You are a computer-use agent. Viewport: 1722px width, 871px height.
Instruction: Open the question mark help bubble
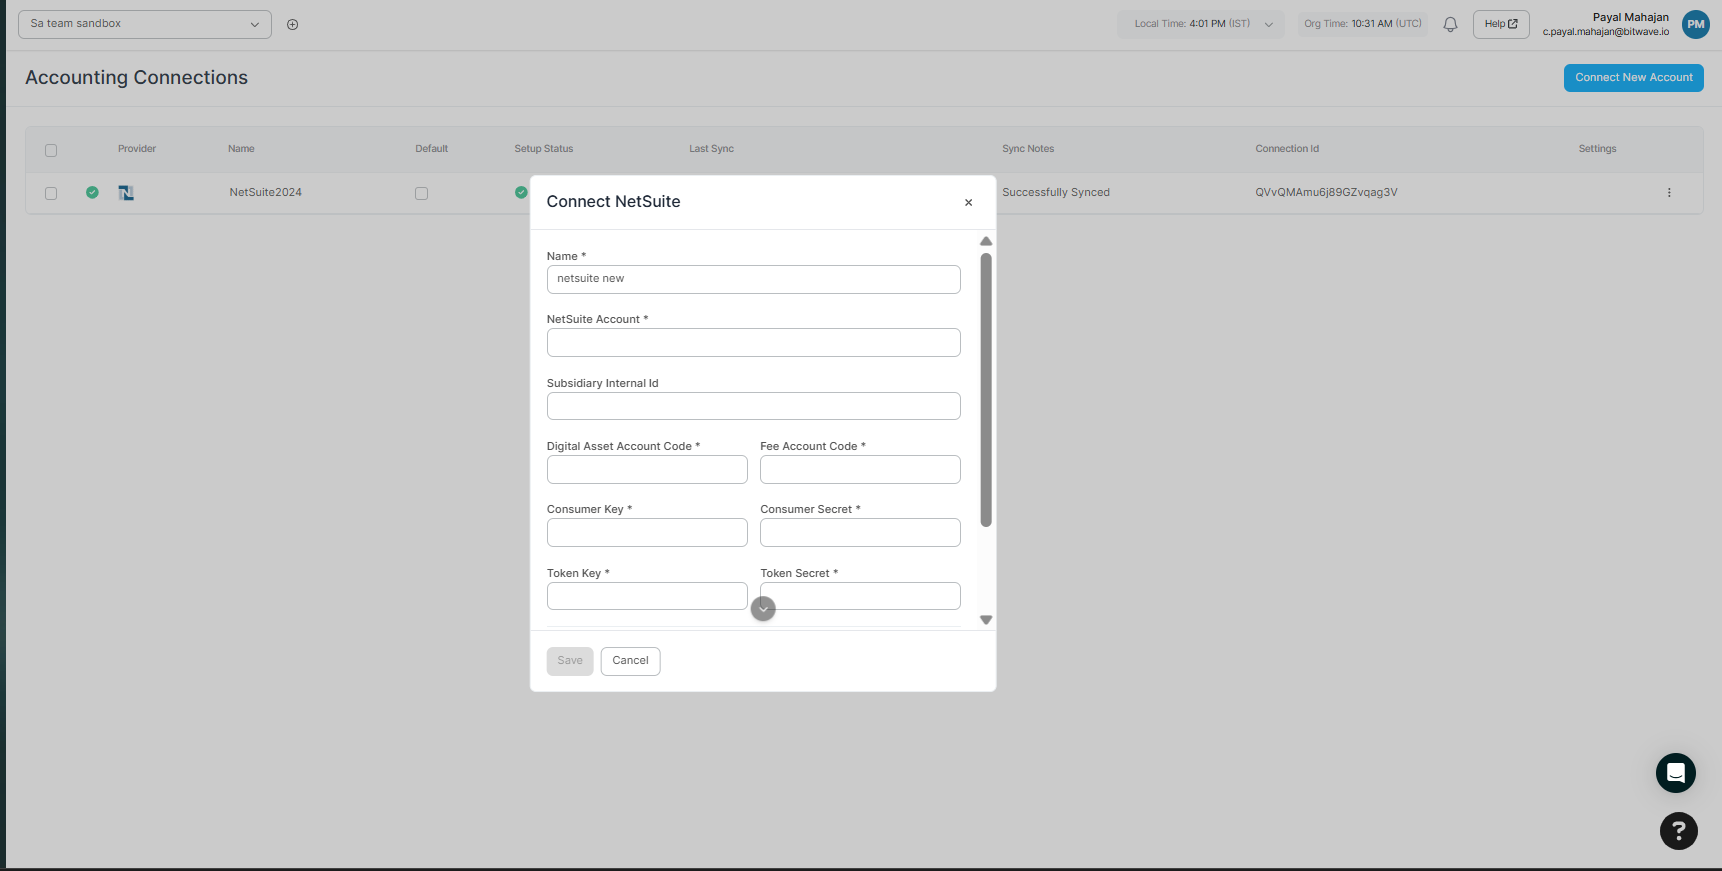tap(1679, 831)
